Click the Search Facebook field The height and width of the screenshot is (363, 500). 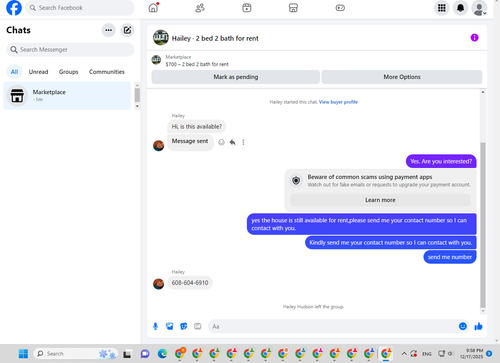pos(79,8)
